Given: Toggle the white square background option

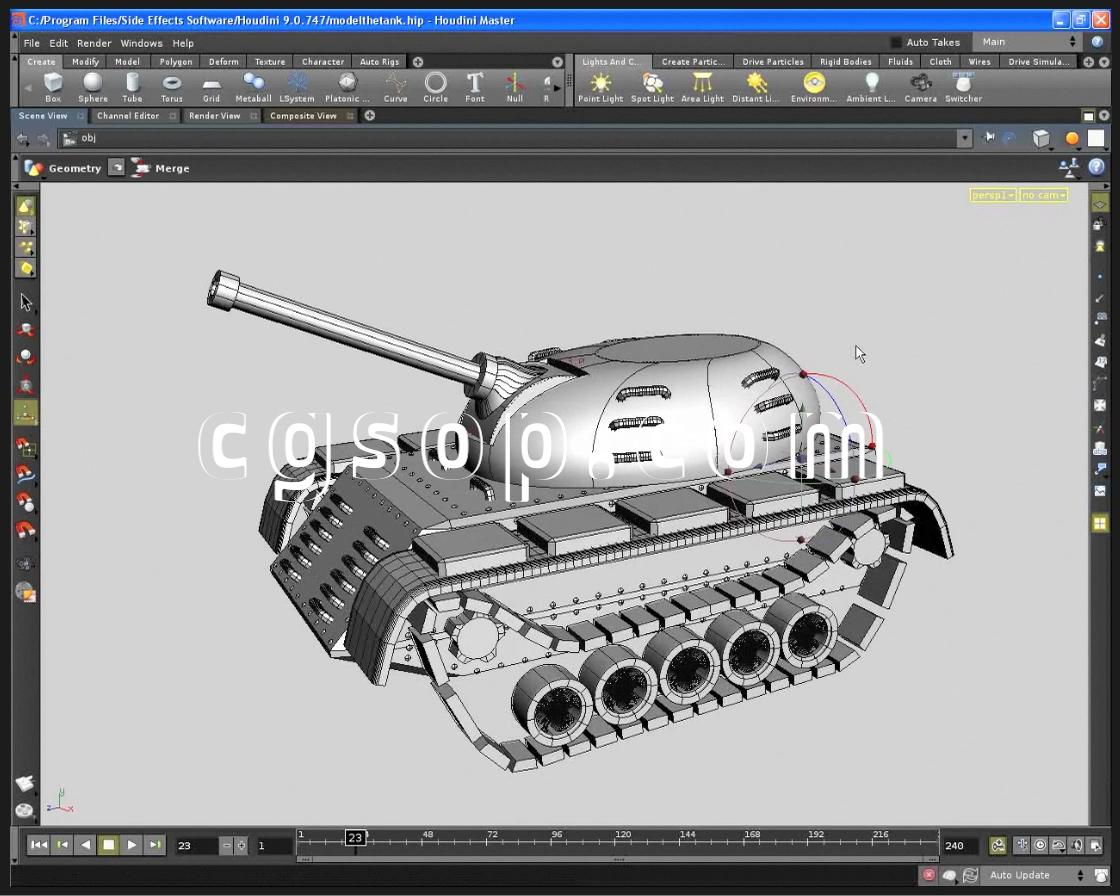Looking at the screenshot, I should point(1096,139).
